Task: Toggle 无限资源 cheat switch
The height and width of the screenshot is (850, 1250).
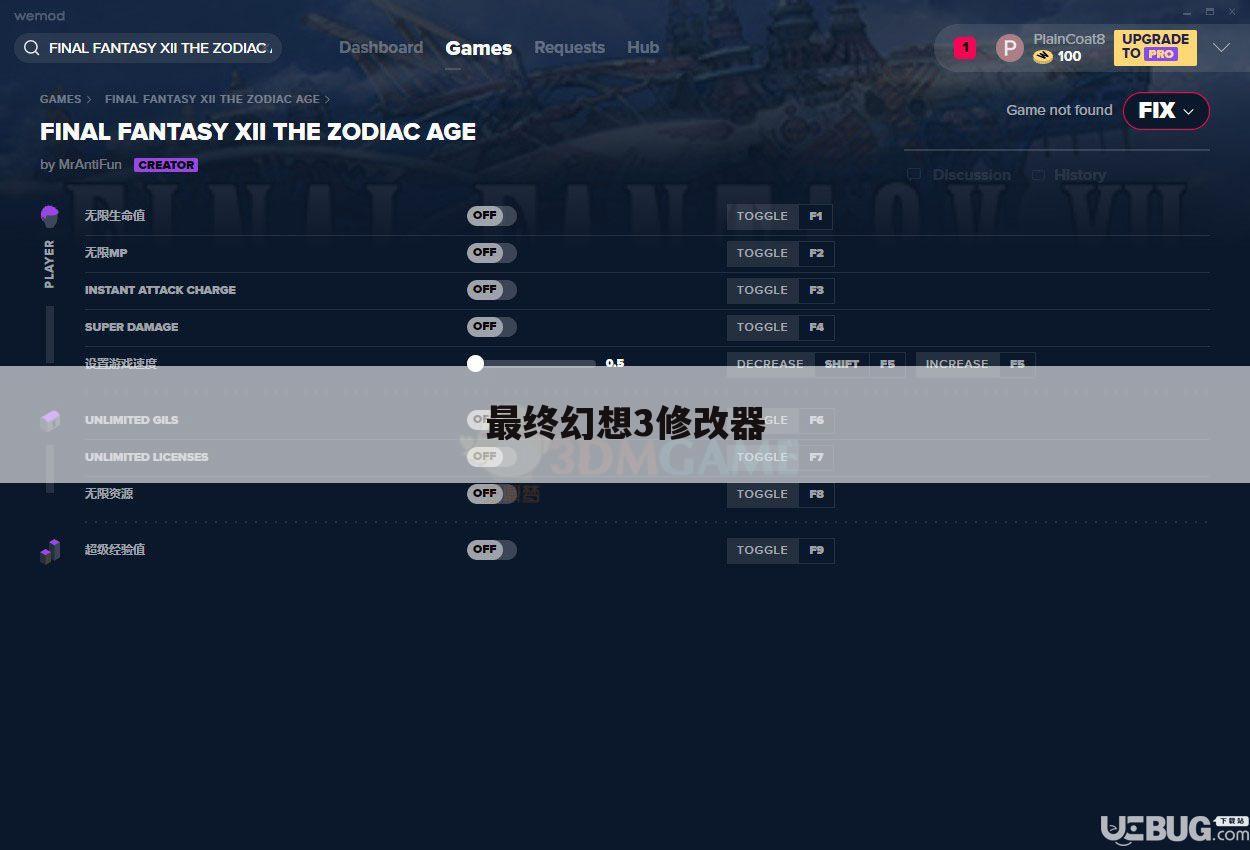Action: pos(491,493)
